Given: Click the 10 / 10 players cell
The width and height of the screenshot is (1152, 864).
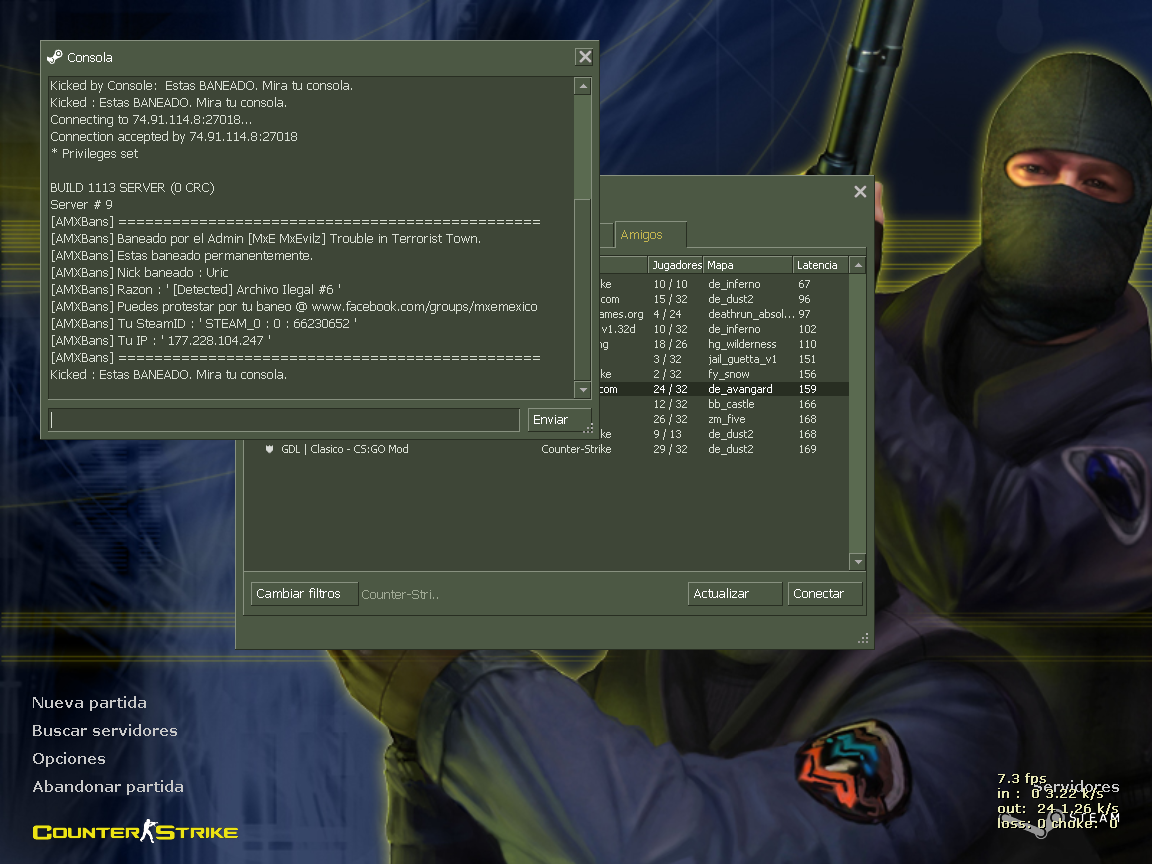Looking at the screenshot, I should coord(671,284).
